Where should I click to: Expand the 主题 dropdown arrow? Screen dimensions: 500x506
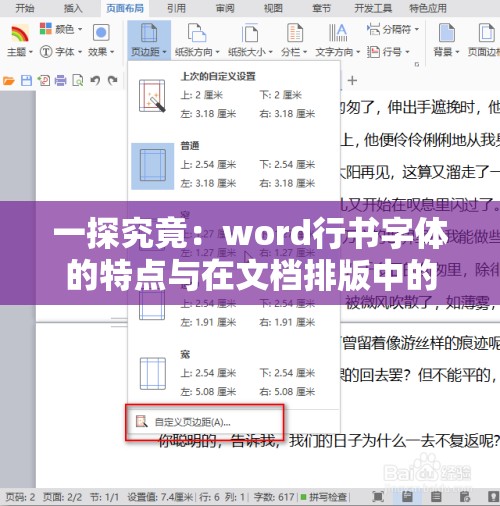click(31, 52)
